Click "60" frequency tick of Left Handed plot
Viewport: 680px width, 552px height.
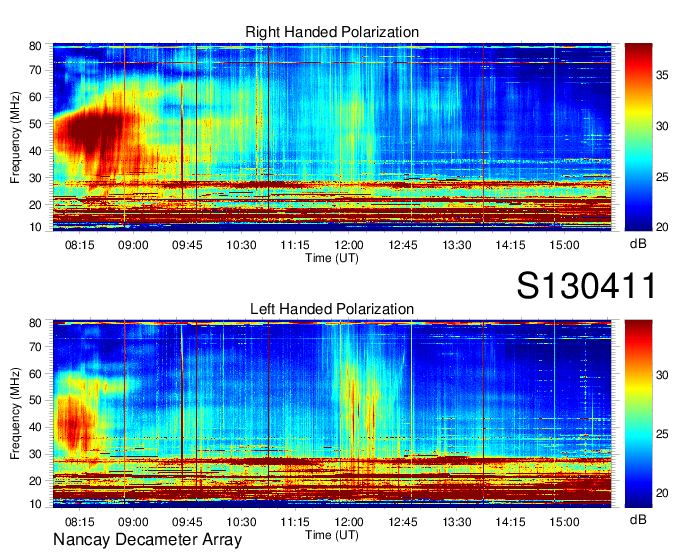35,373
